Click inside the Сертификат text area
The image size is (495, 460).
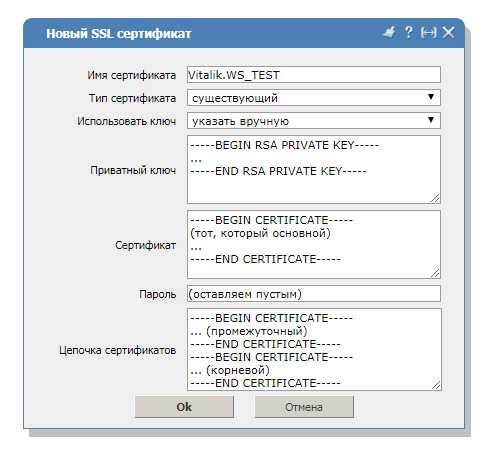click(314, 244)
